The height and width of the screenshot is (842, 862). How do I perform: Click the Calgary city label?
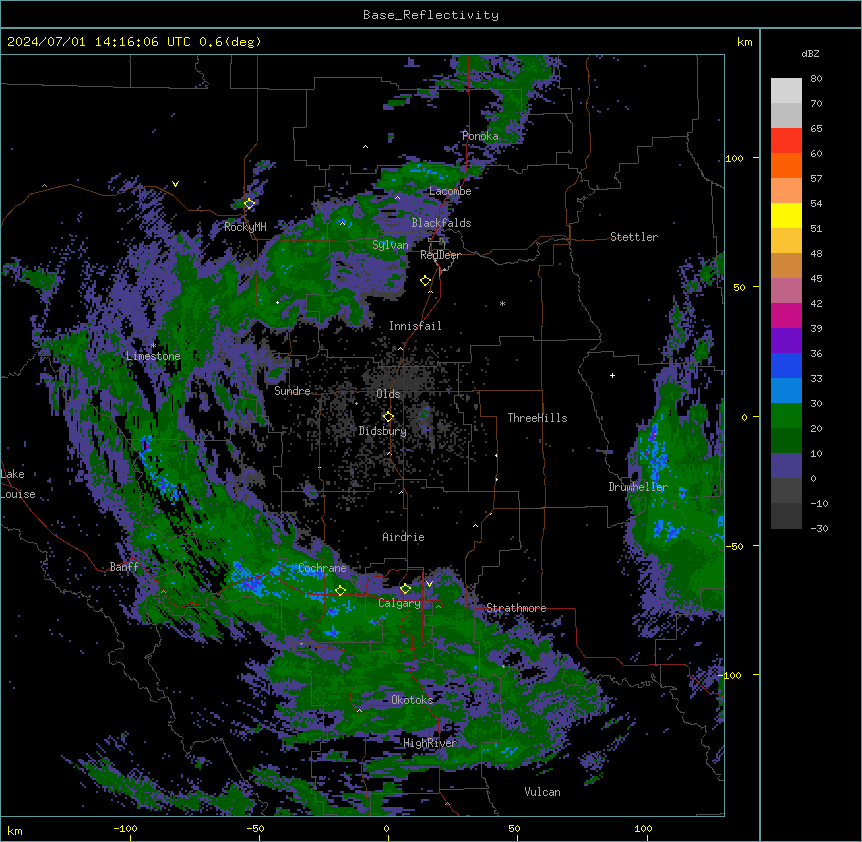(x=399, y=603)
